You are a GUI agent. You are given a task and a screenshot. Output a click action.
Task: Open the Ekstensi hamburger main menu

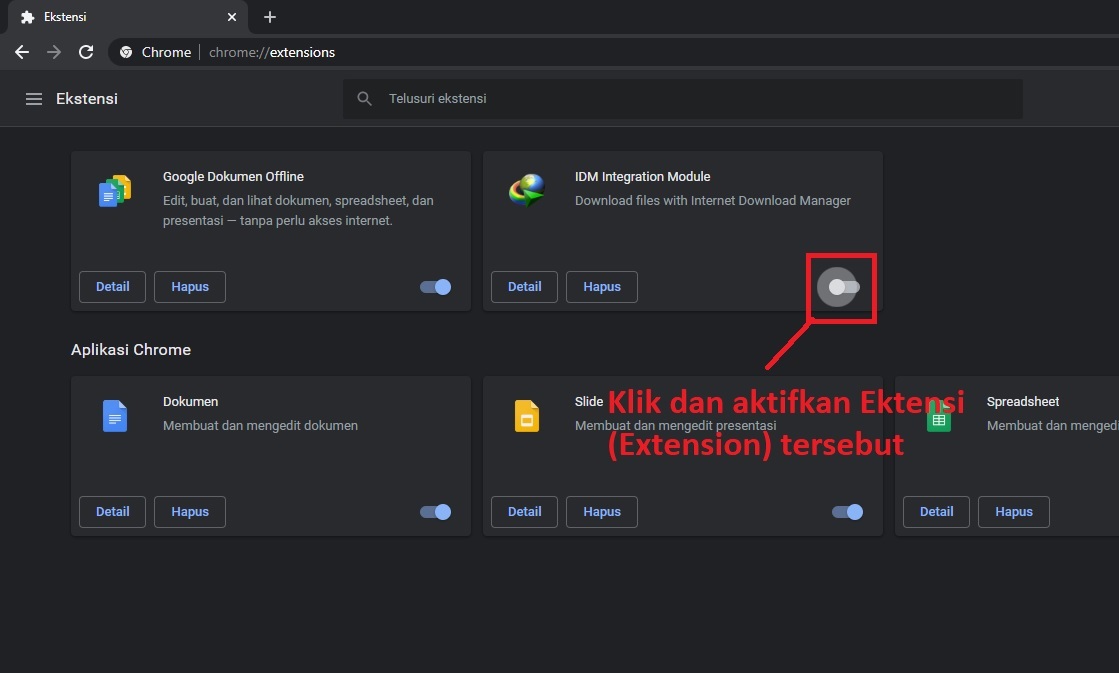[x=34, y=99]
